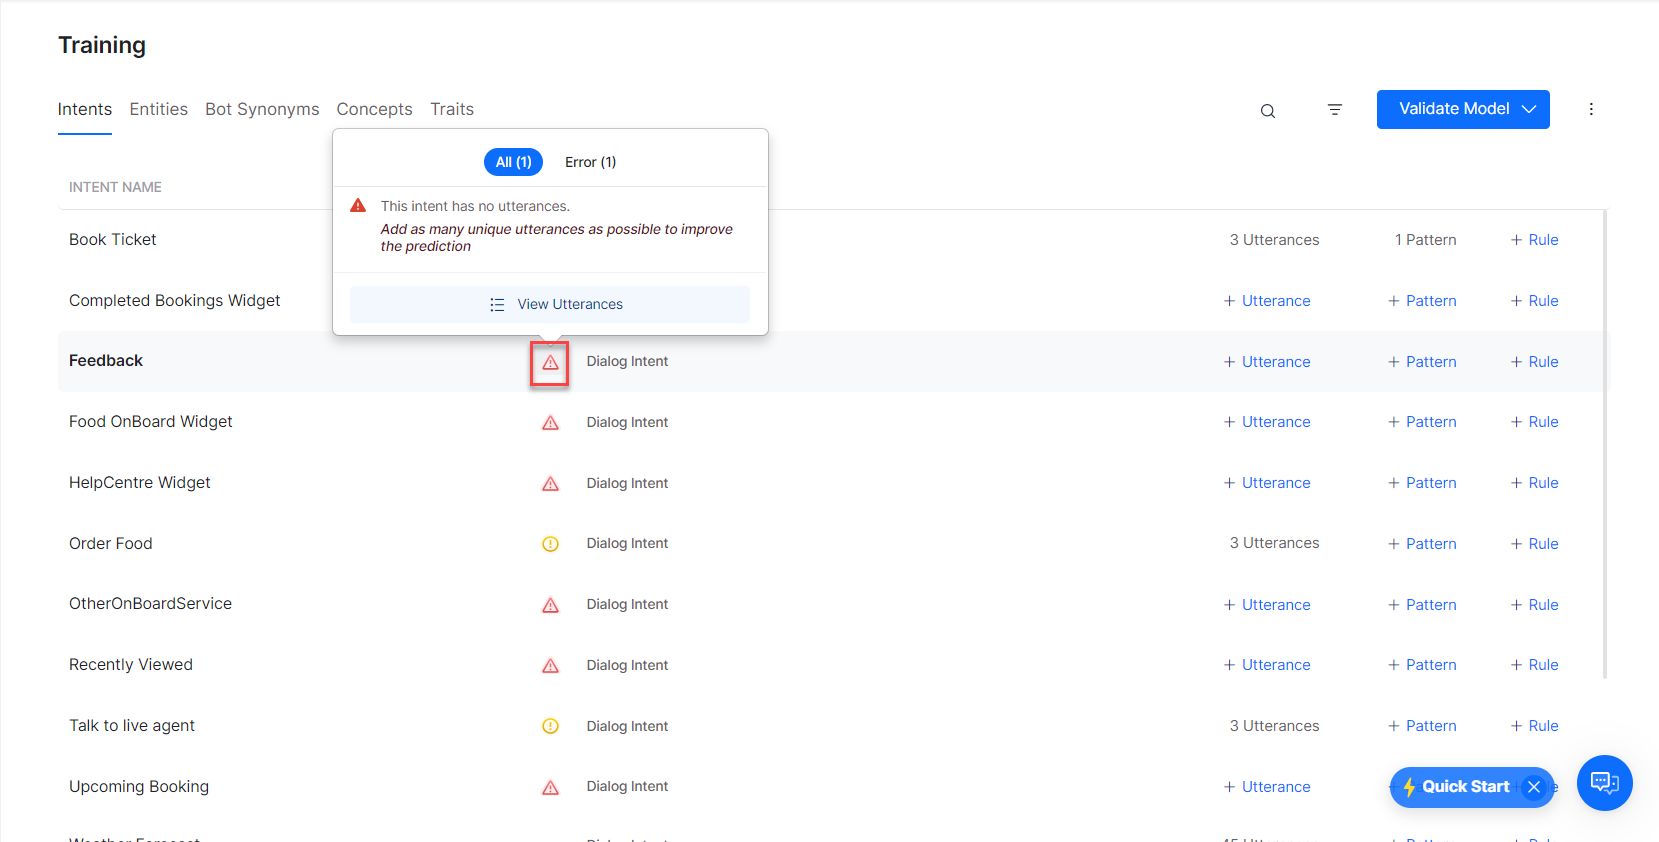Open the Recently Viewed intent row
The width and height of the screenshot is (1659, 842).
(x=131, y=665)
